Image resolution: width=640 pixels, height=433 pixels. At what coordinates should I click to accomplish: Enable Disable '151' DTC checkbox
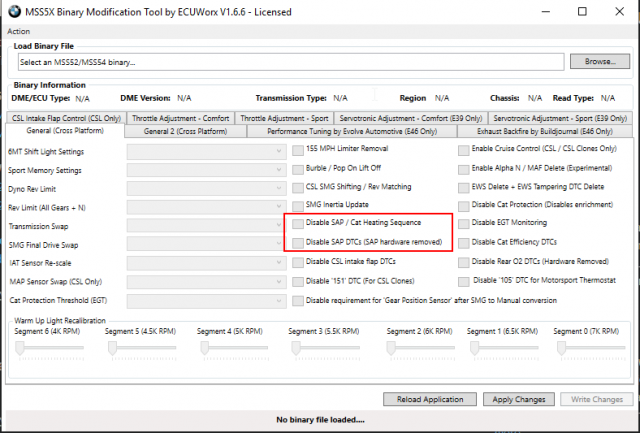tap(298, 282)
